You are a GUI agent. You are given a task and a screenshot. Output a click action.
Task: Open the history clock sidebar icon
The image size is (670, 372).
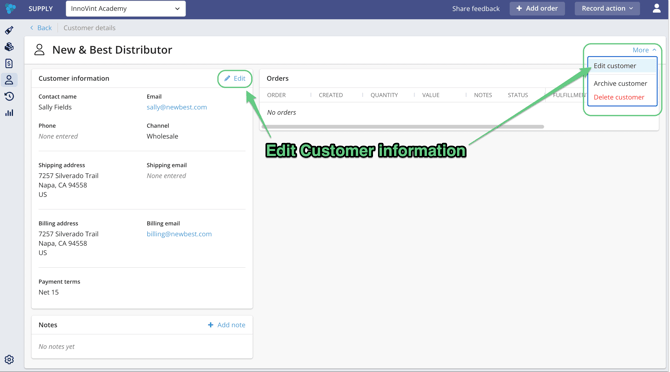(9, 96)
